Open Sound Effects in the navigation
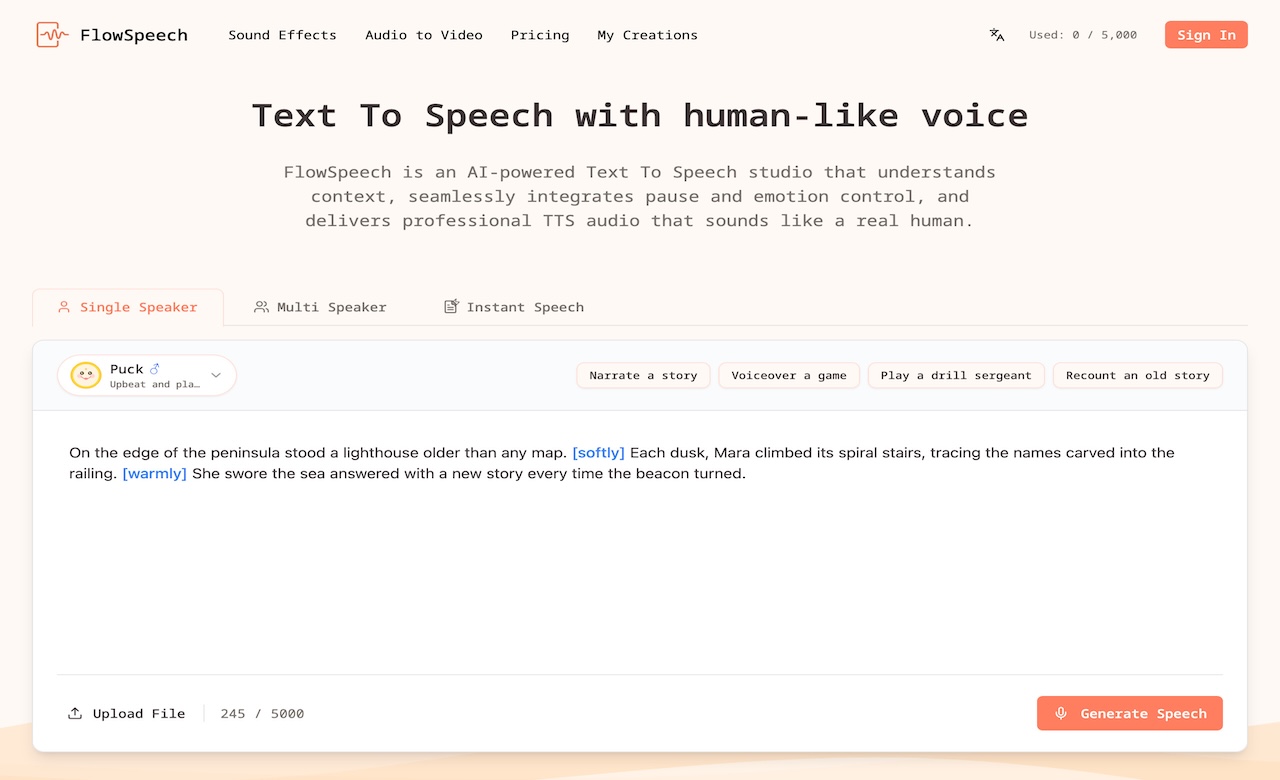This screenshot has height=780, width=1280. click(x=282, y=35)
